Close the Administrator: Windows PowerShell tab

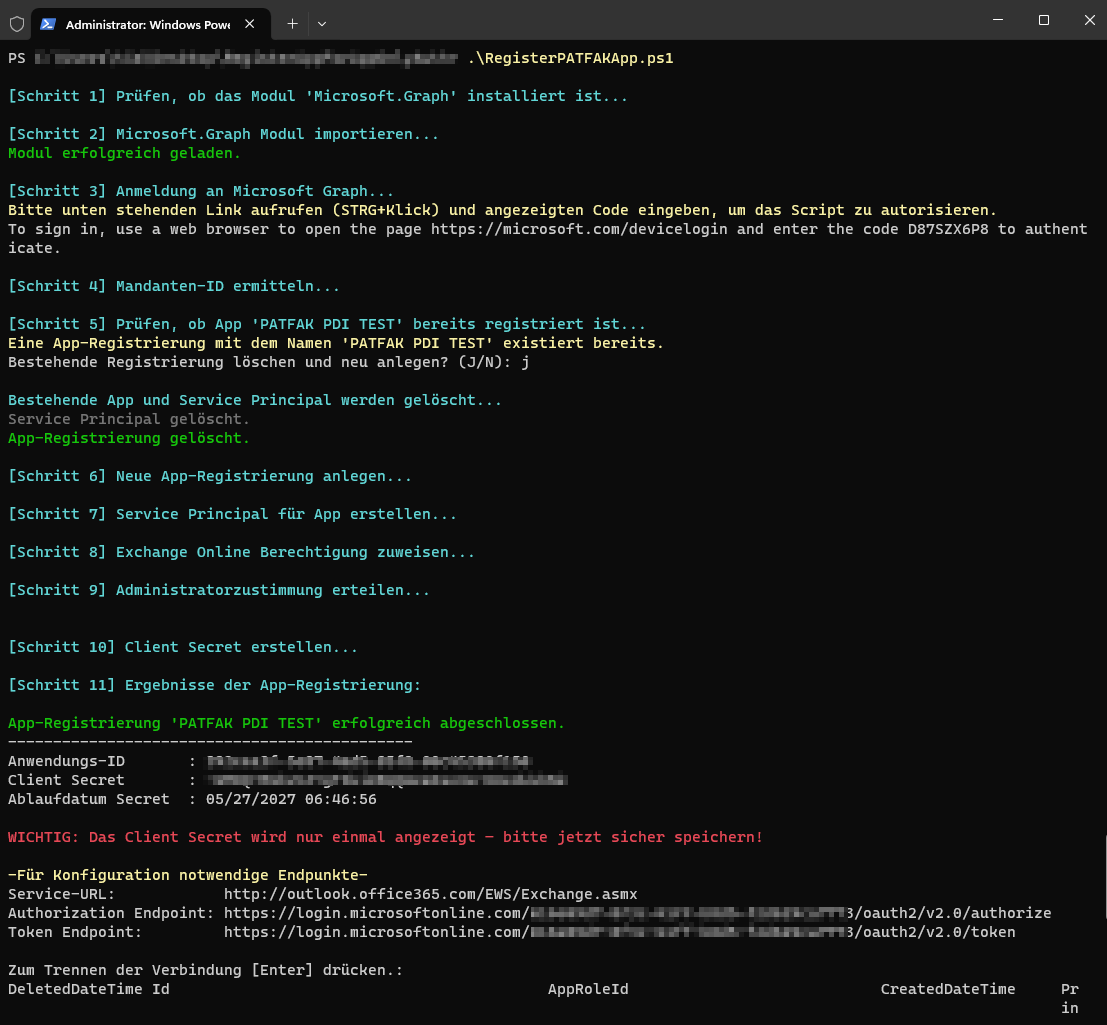pyautogui.click(x=249, y=23)
